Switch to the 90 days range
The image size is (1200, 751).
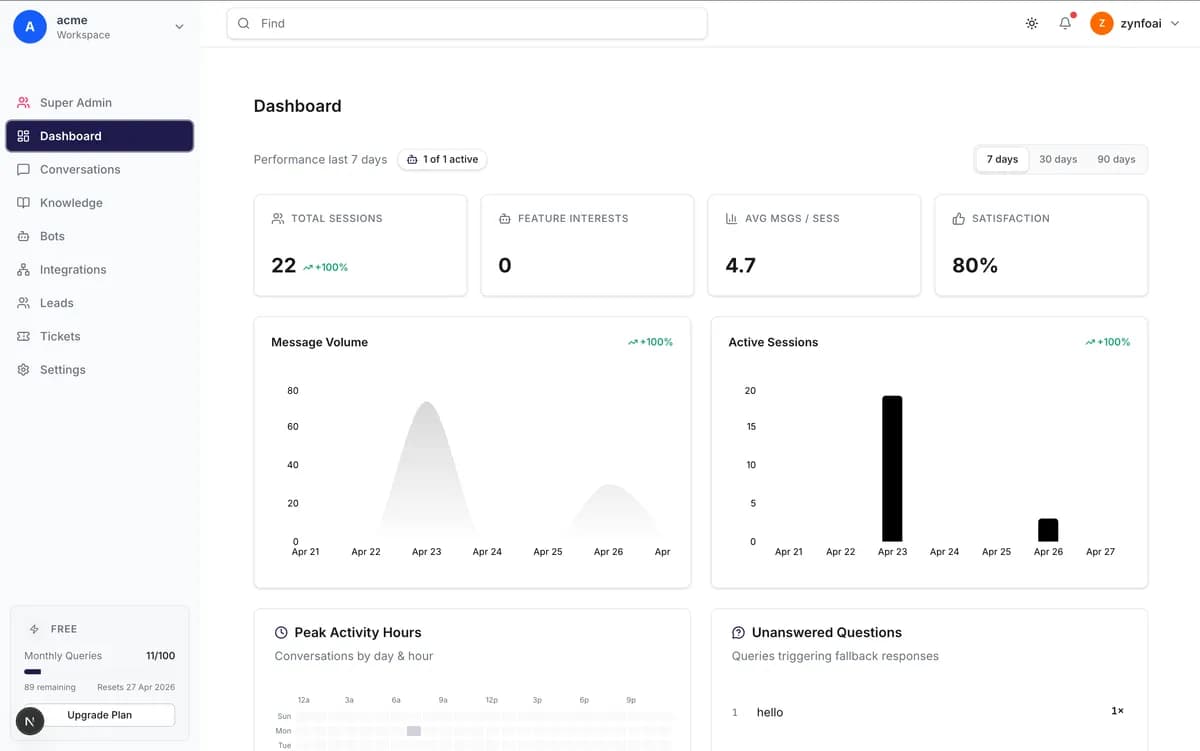click(x=1116, y=159)
